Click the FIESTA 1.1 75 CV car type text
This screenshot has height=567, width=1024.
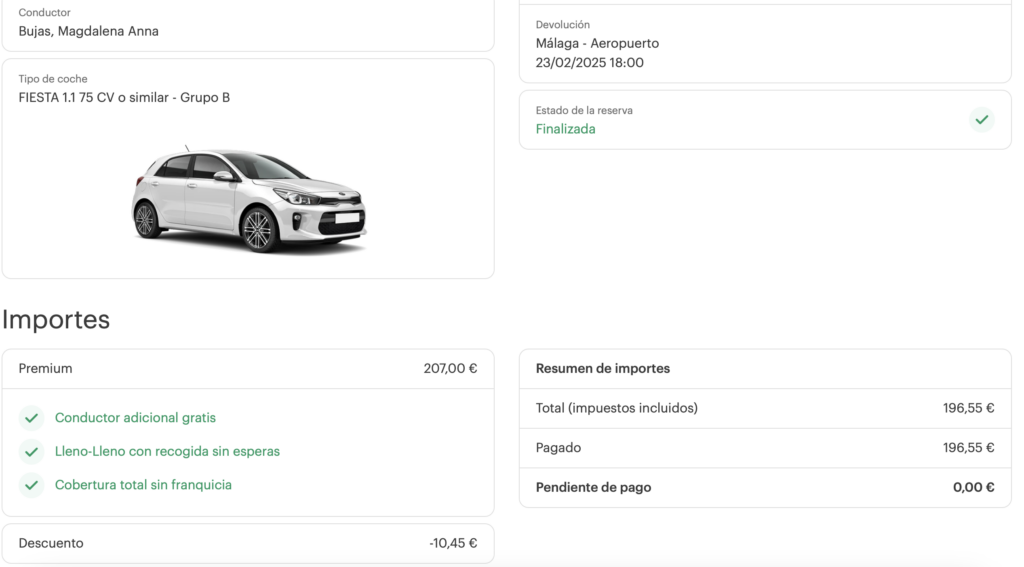[124, 98]
